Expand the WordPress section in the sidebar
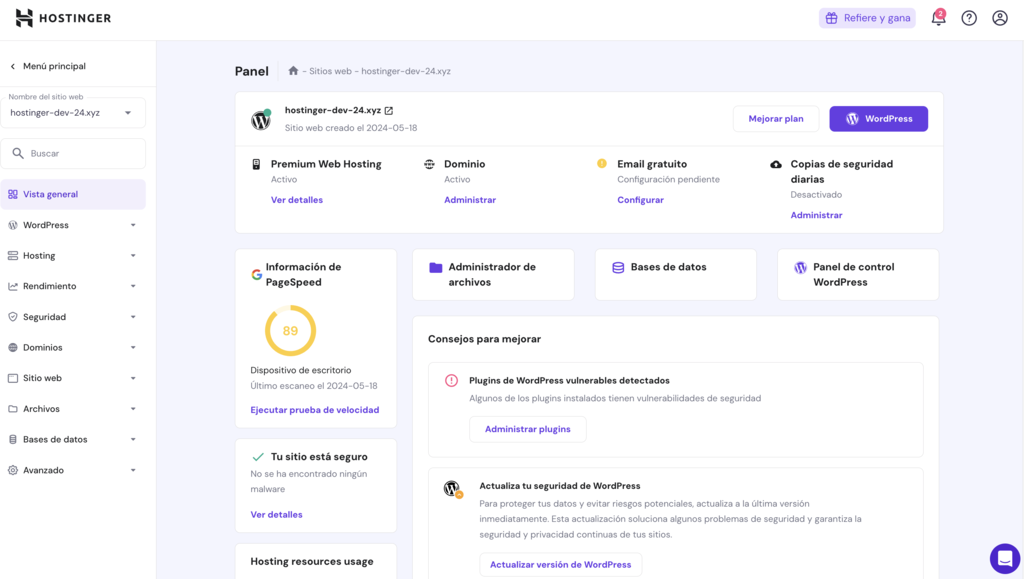This screenshot has width=1024, height=579. click(74, 224)
